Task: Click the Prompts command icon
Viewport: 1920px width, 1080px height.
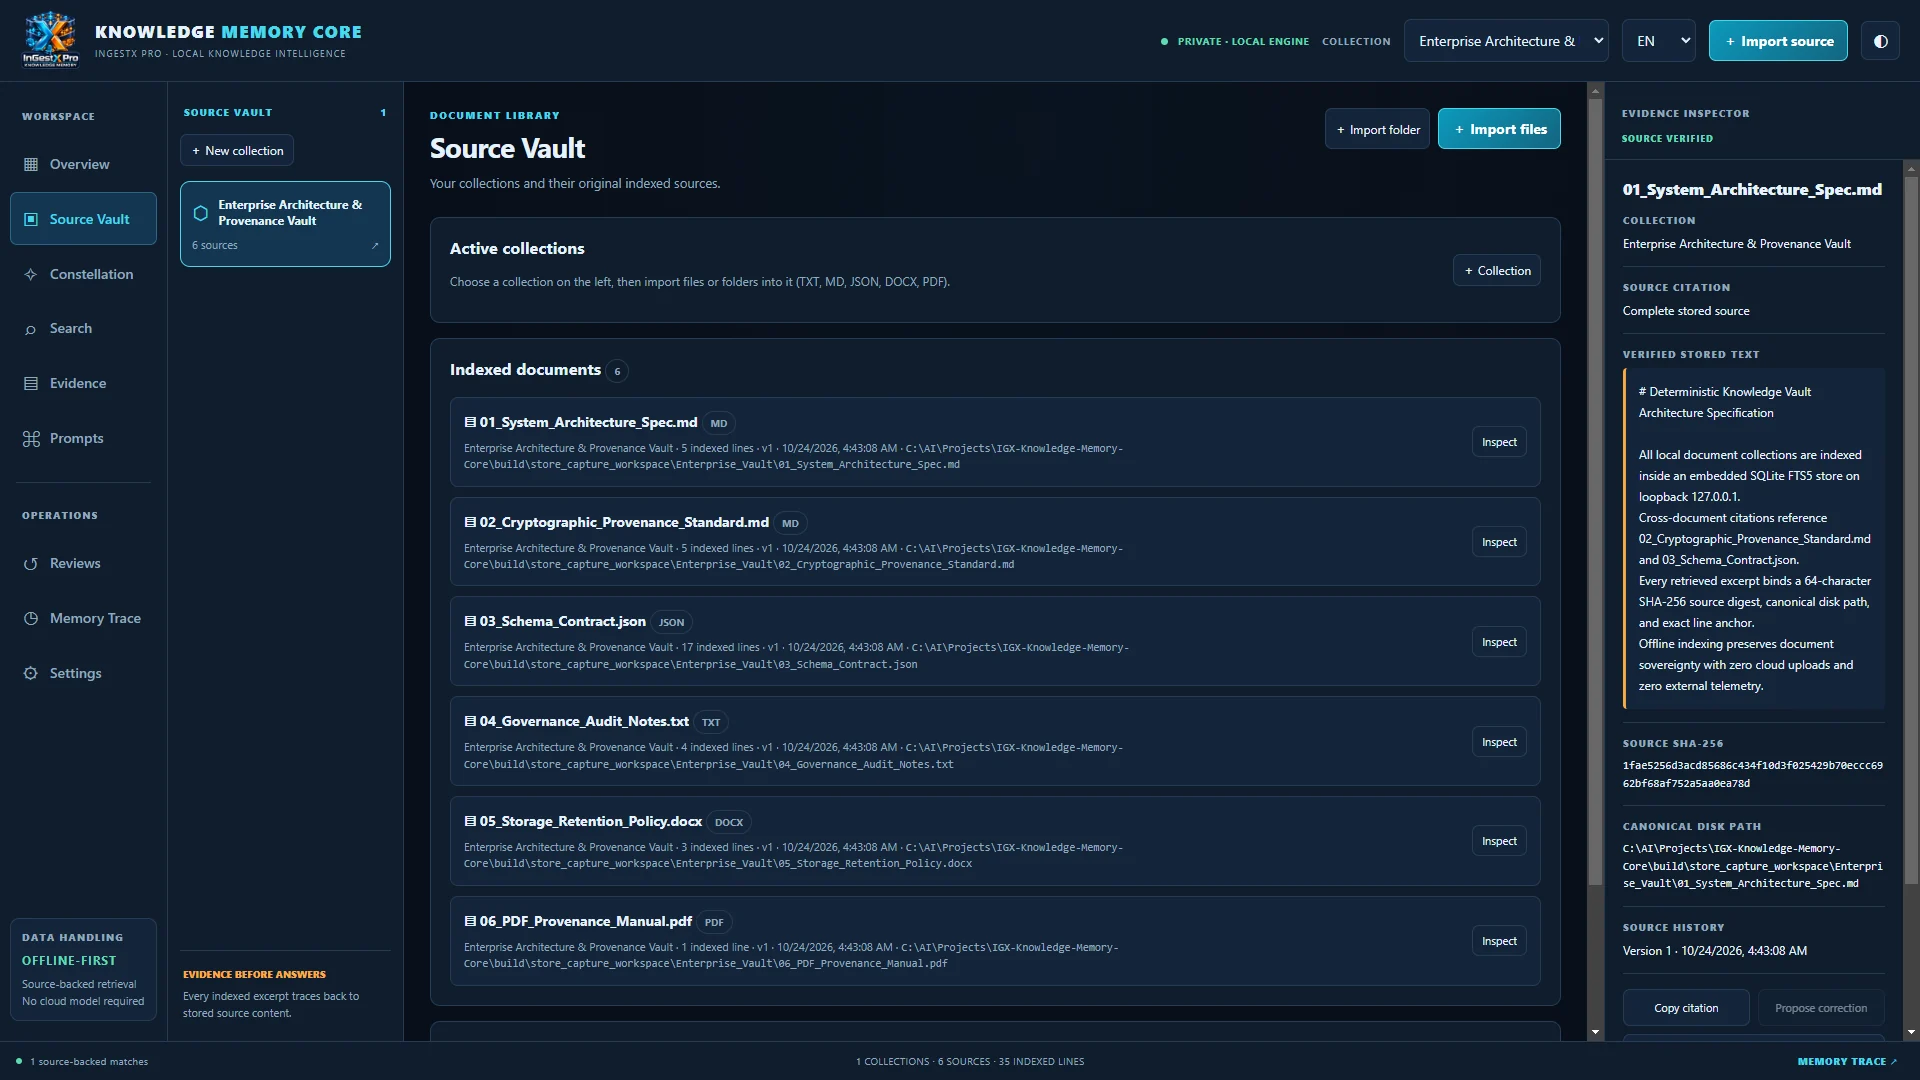Action: 31,438
